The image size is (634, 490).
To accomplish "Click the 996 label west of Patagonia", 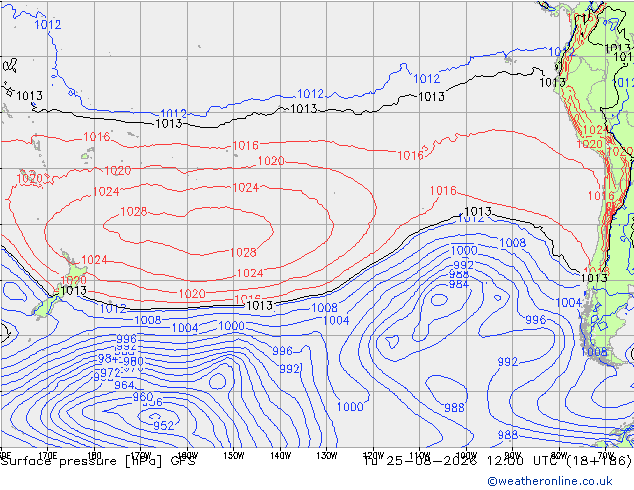I will [x=536, y=320].
